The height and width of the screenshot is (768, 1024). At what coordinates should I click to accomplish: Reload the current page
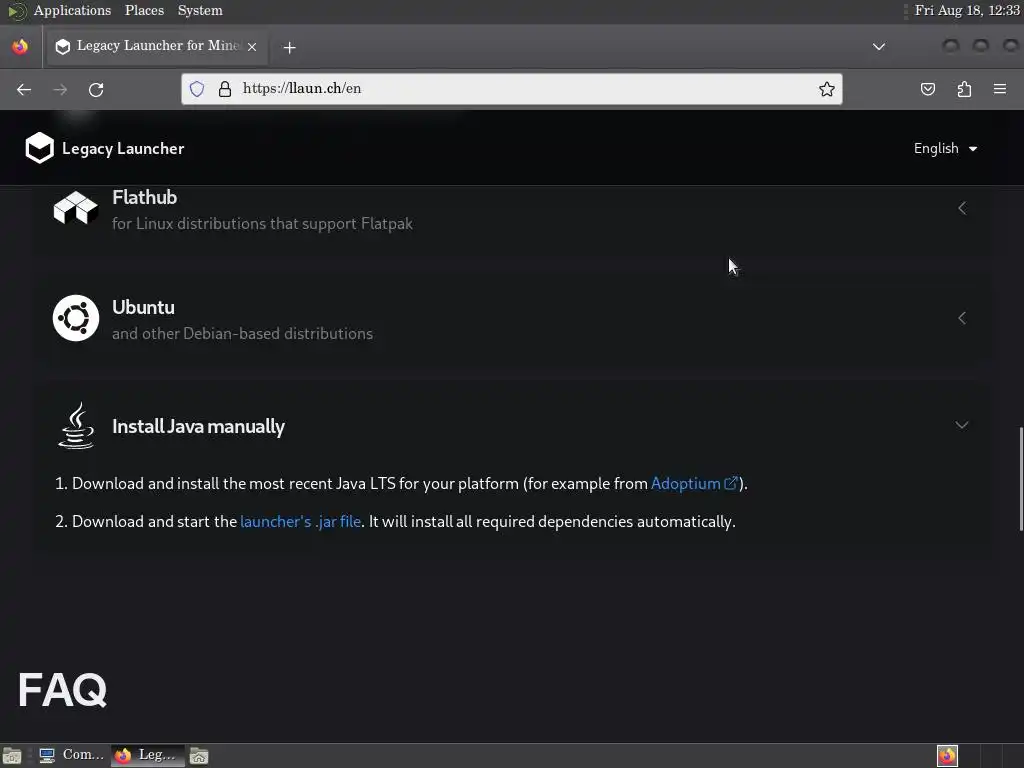[x=96, y=89]
